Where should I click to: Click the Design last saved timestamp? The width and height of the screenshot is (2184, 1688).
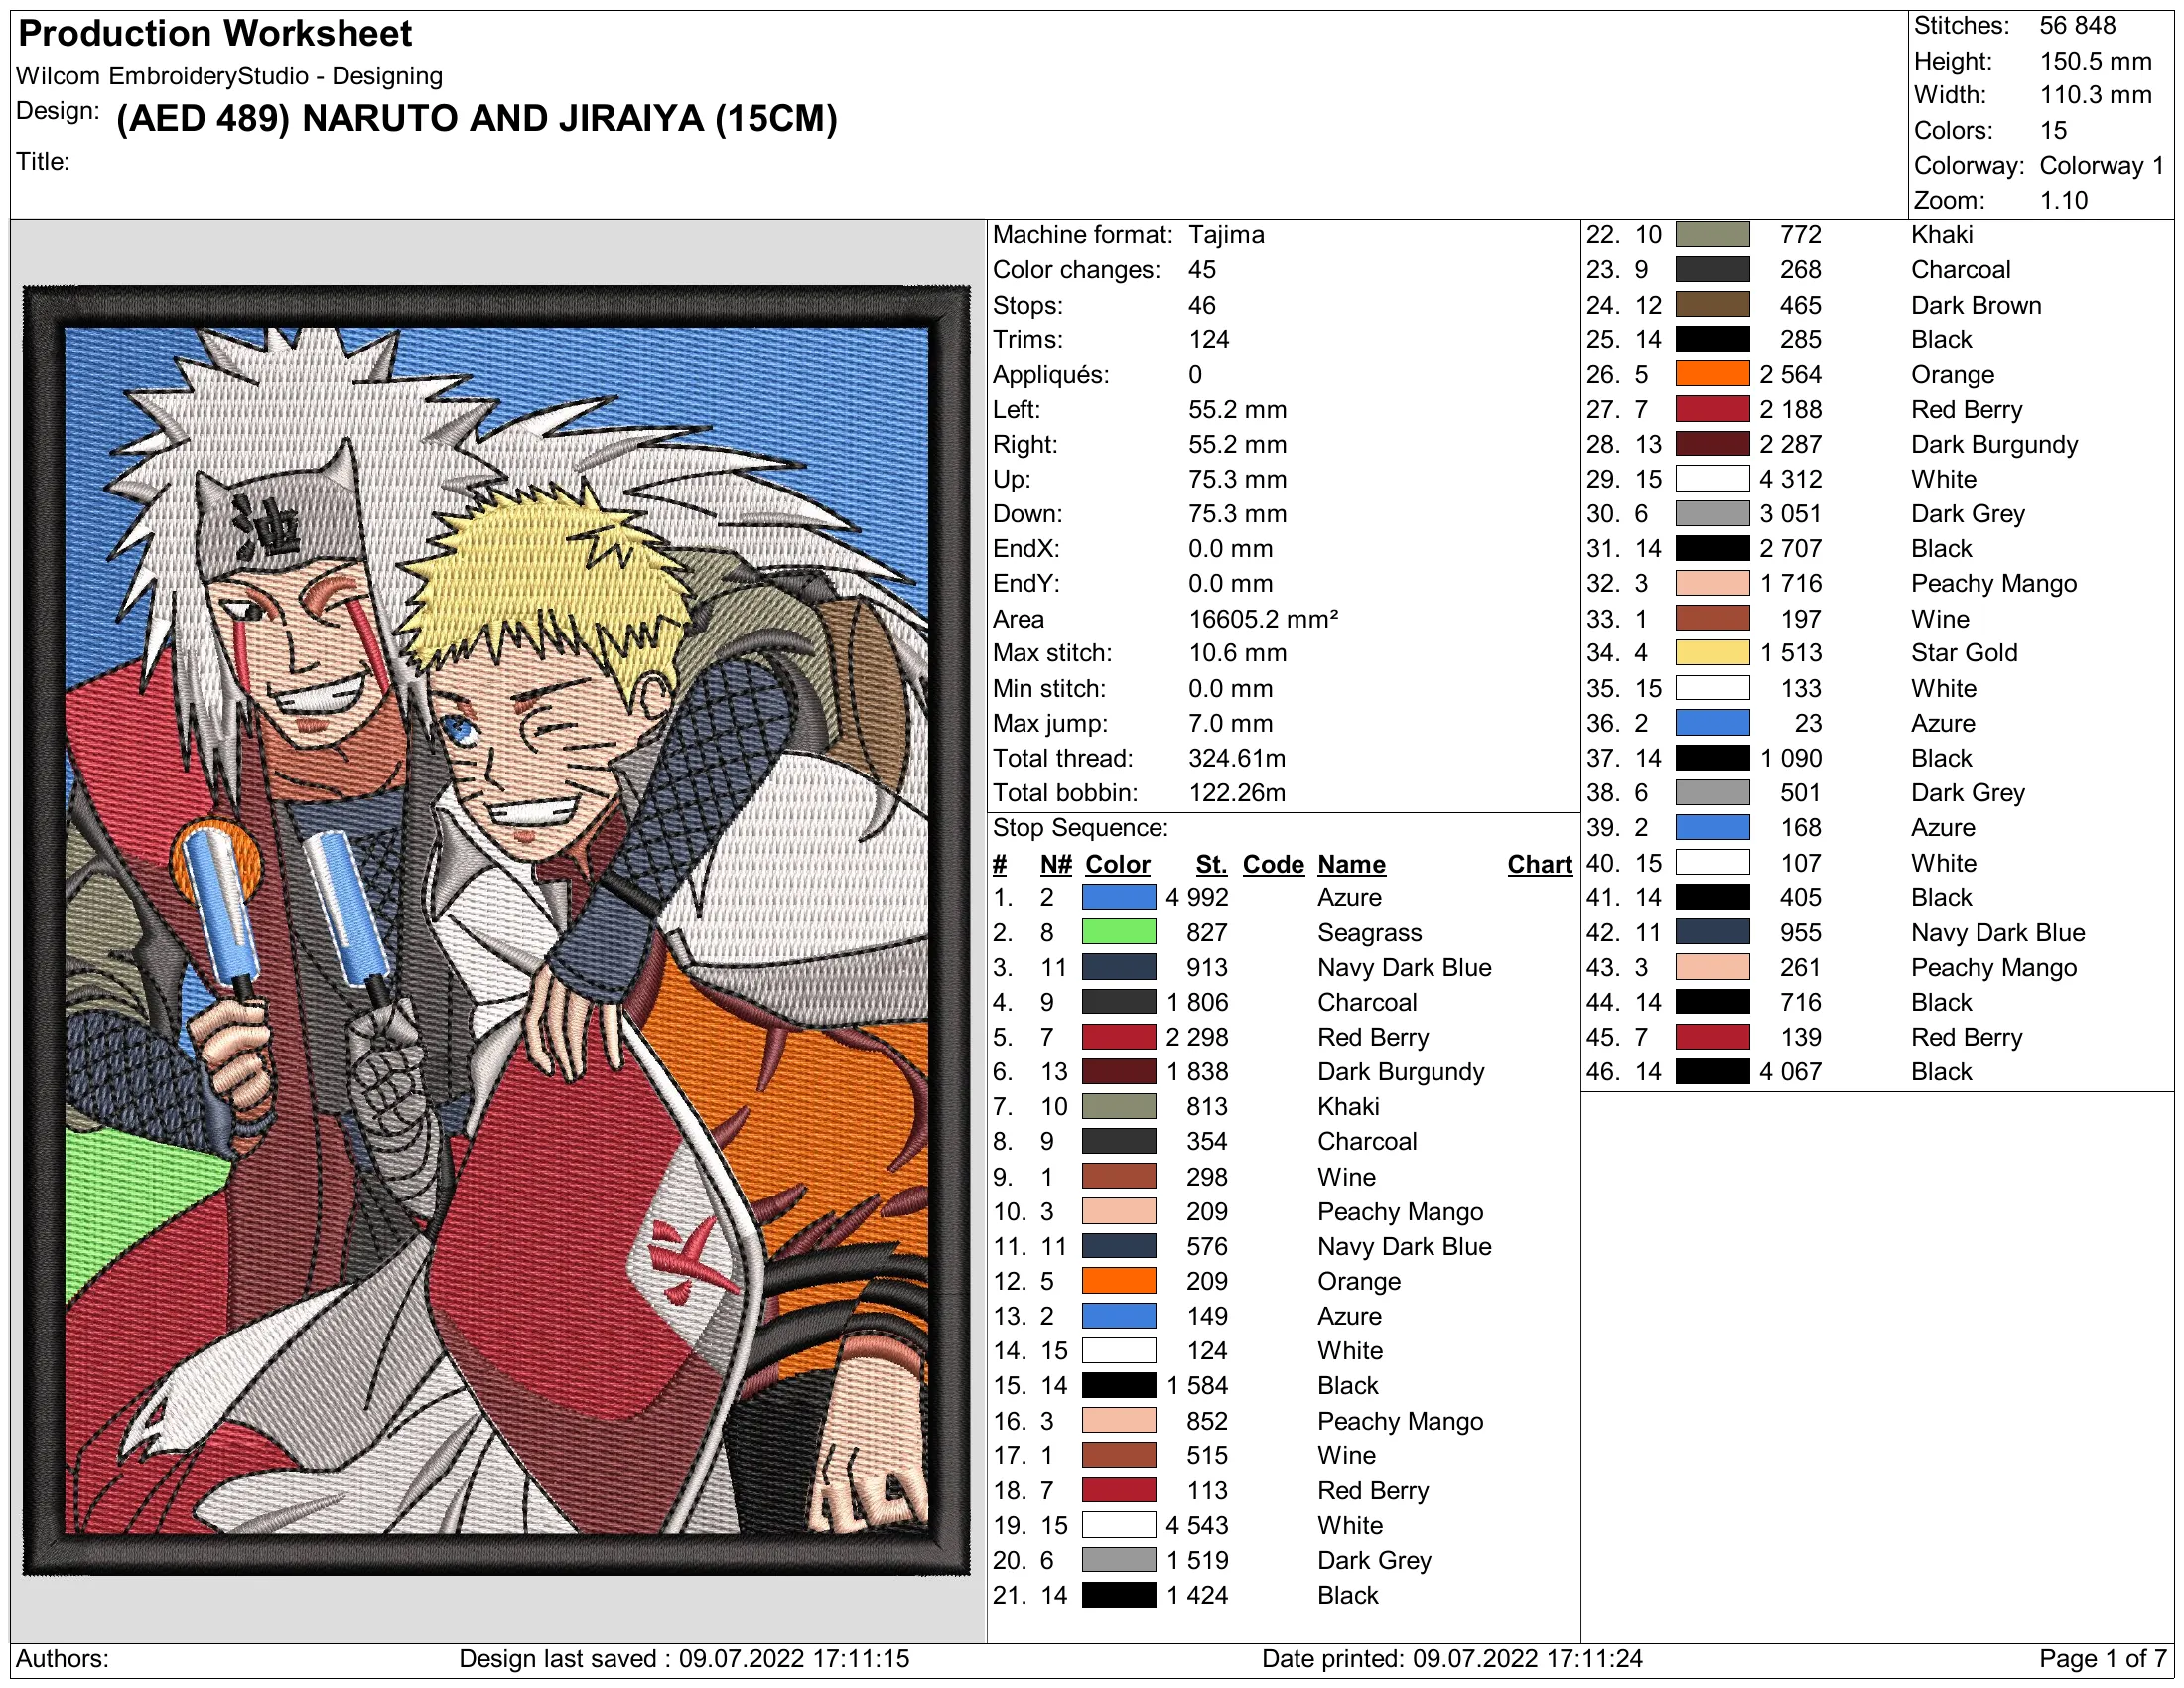tap(684, 1659)
